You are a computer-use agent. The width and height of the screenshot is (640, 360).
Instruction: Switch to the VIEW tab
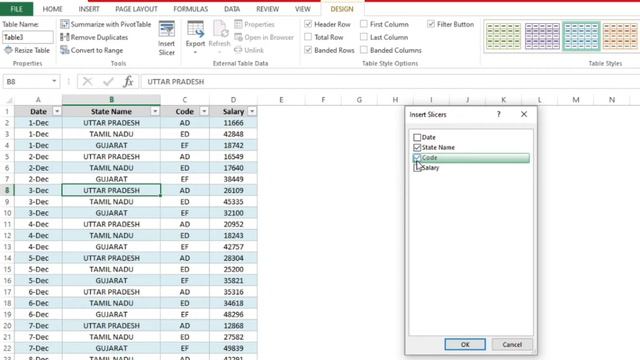click(302, 9)
